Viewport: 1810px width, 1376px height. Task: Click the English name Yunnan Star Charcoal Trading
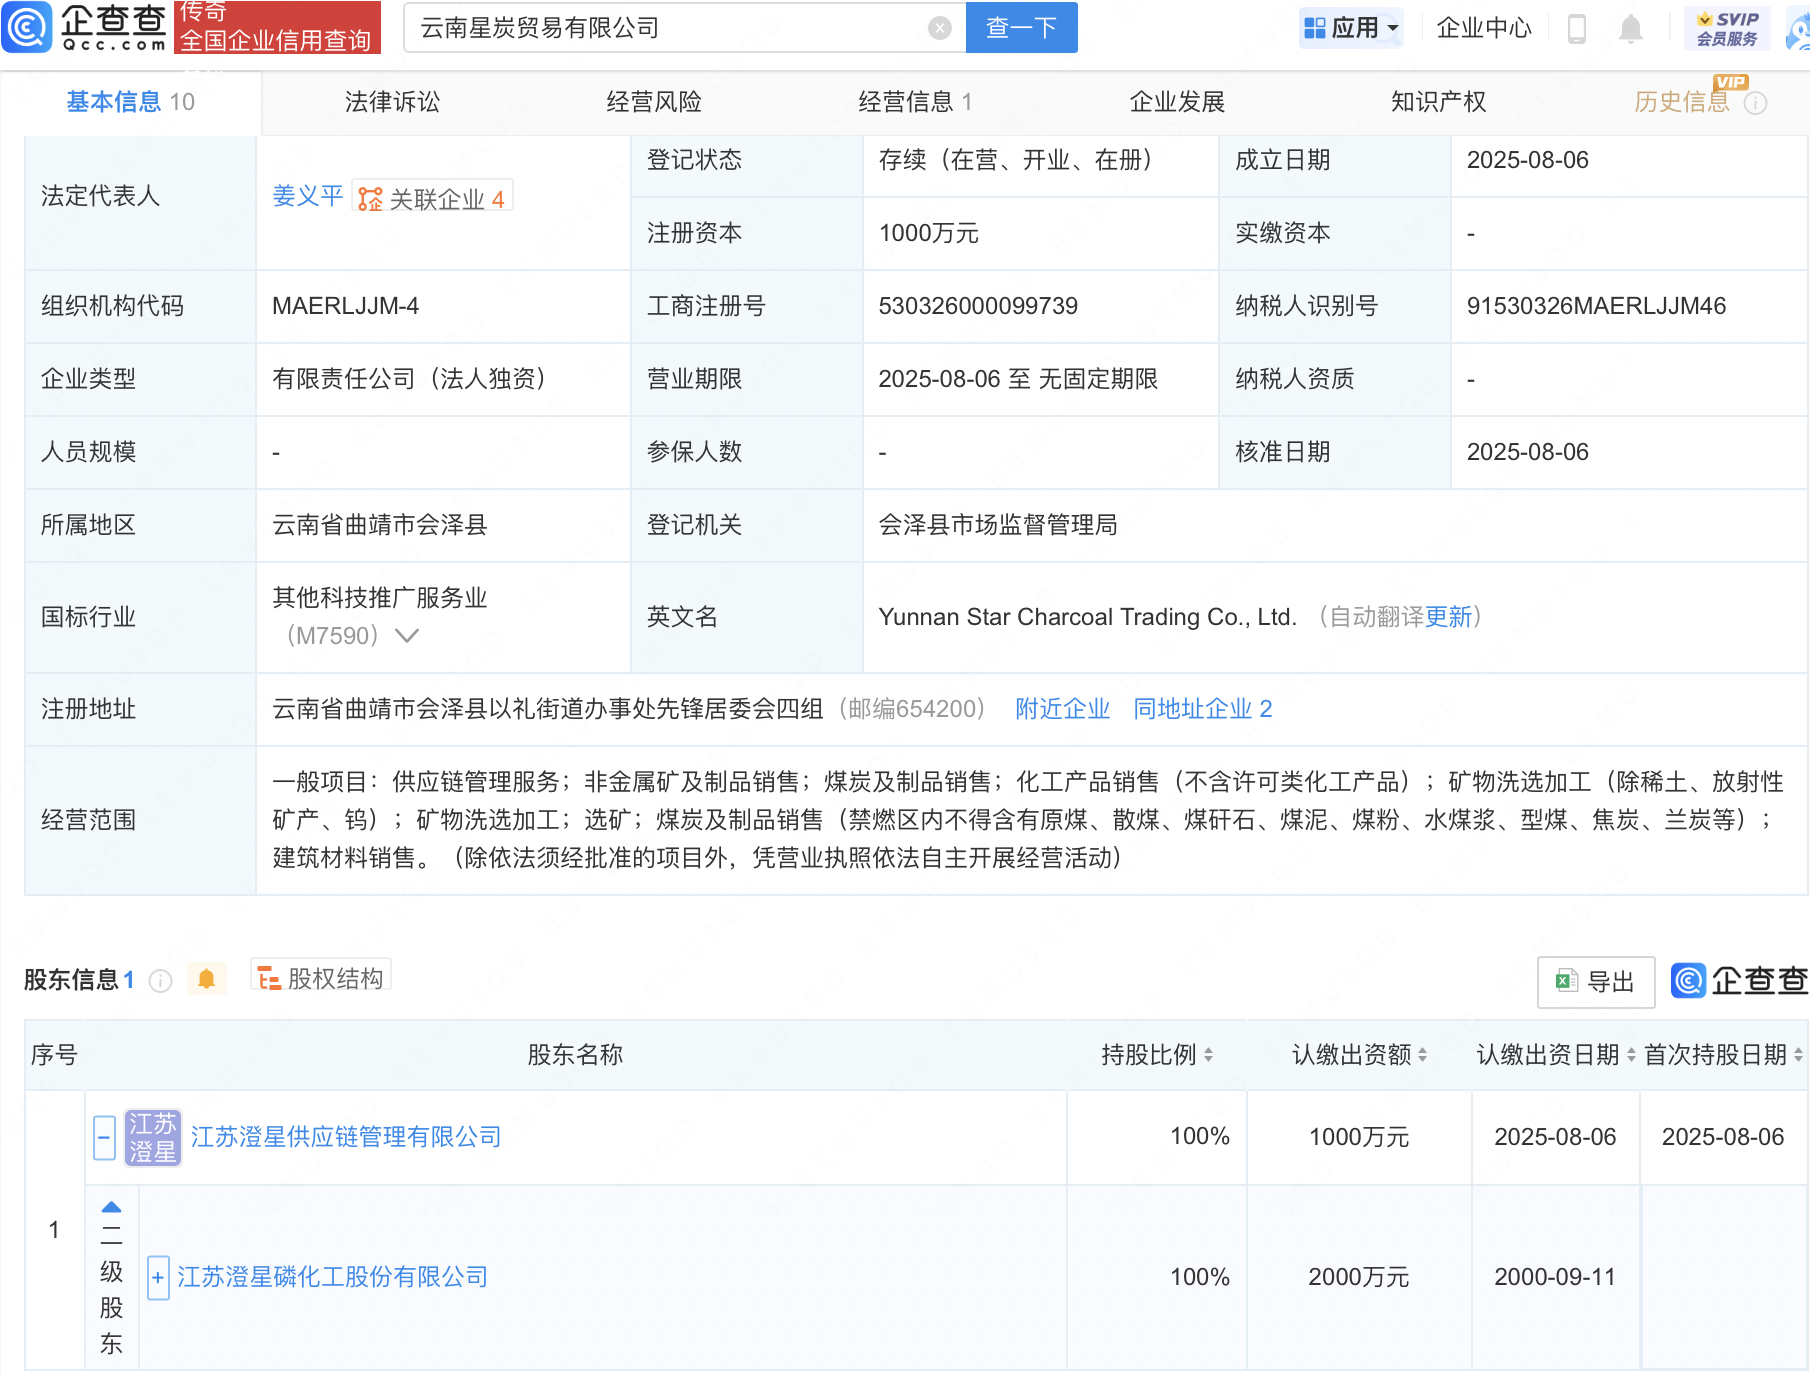(x=1087, y=617)
